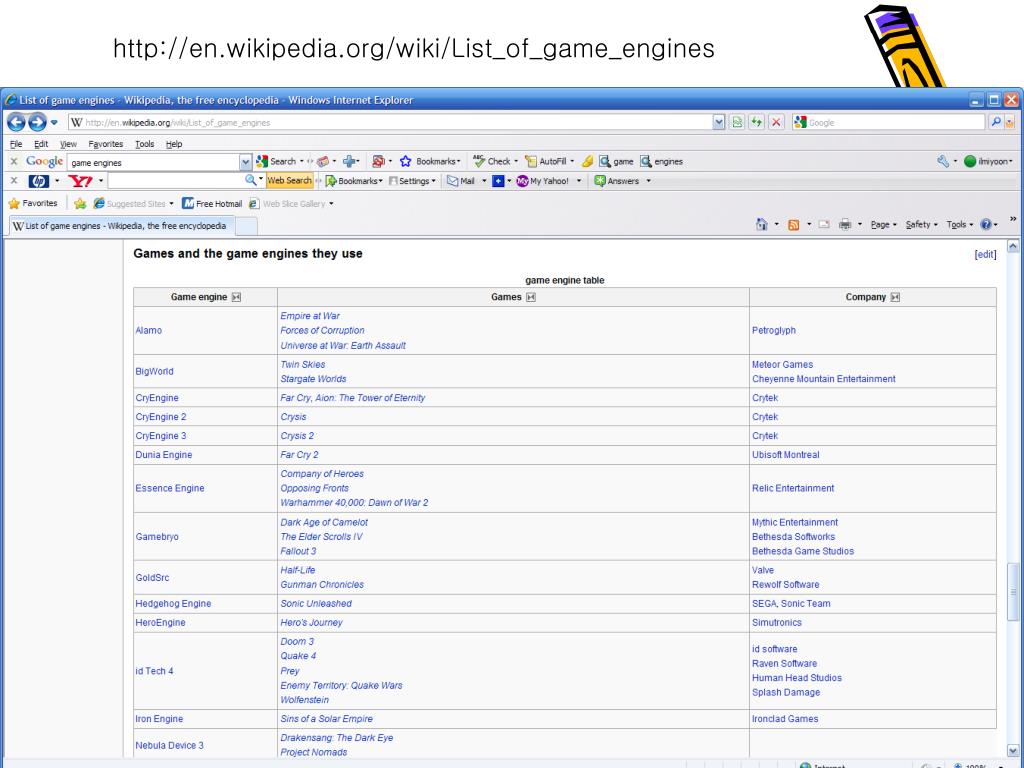The image size is (1024, 768).
Task: Open the Relic Entertainment company link
Action: pyautogui.click(x=793, y=488)
